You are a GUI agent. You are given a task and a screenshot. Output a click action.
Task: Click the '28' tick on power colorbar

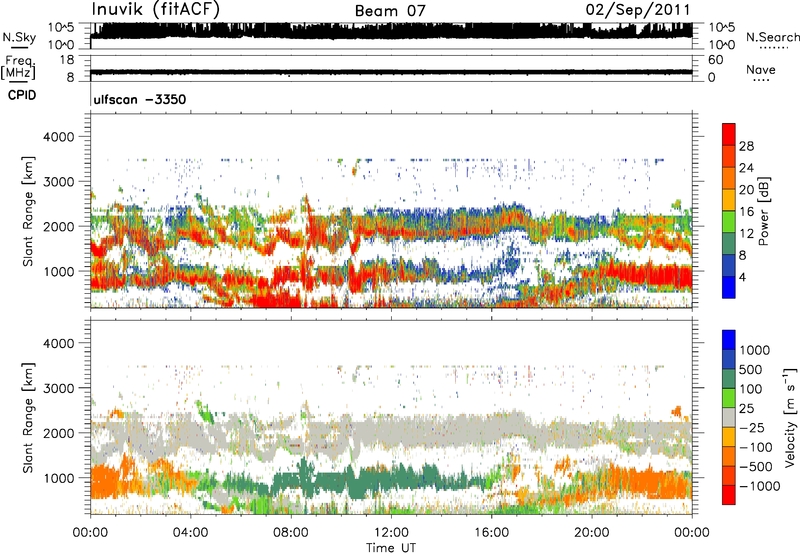[746, 146]
